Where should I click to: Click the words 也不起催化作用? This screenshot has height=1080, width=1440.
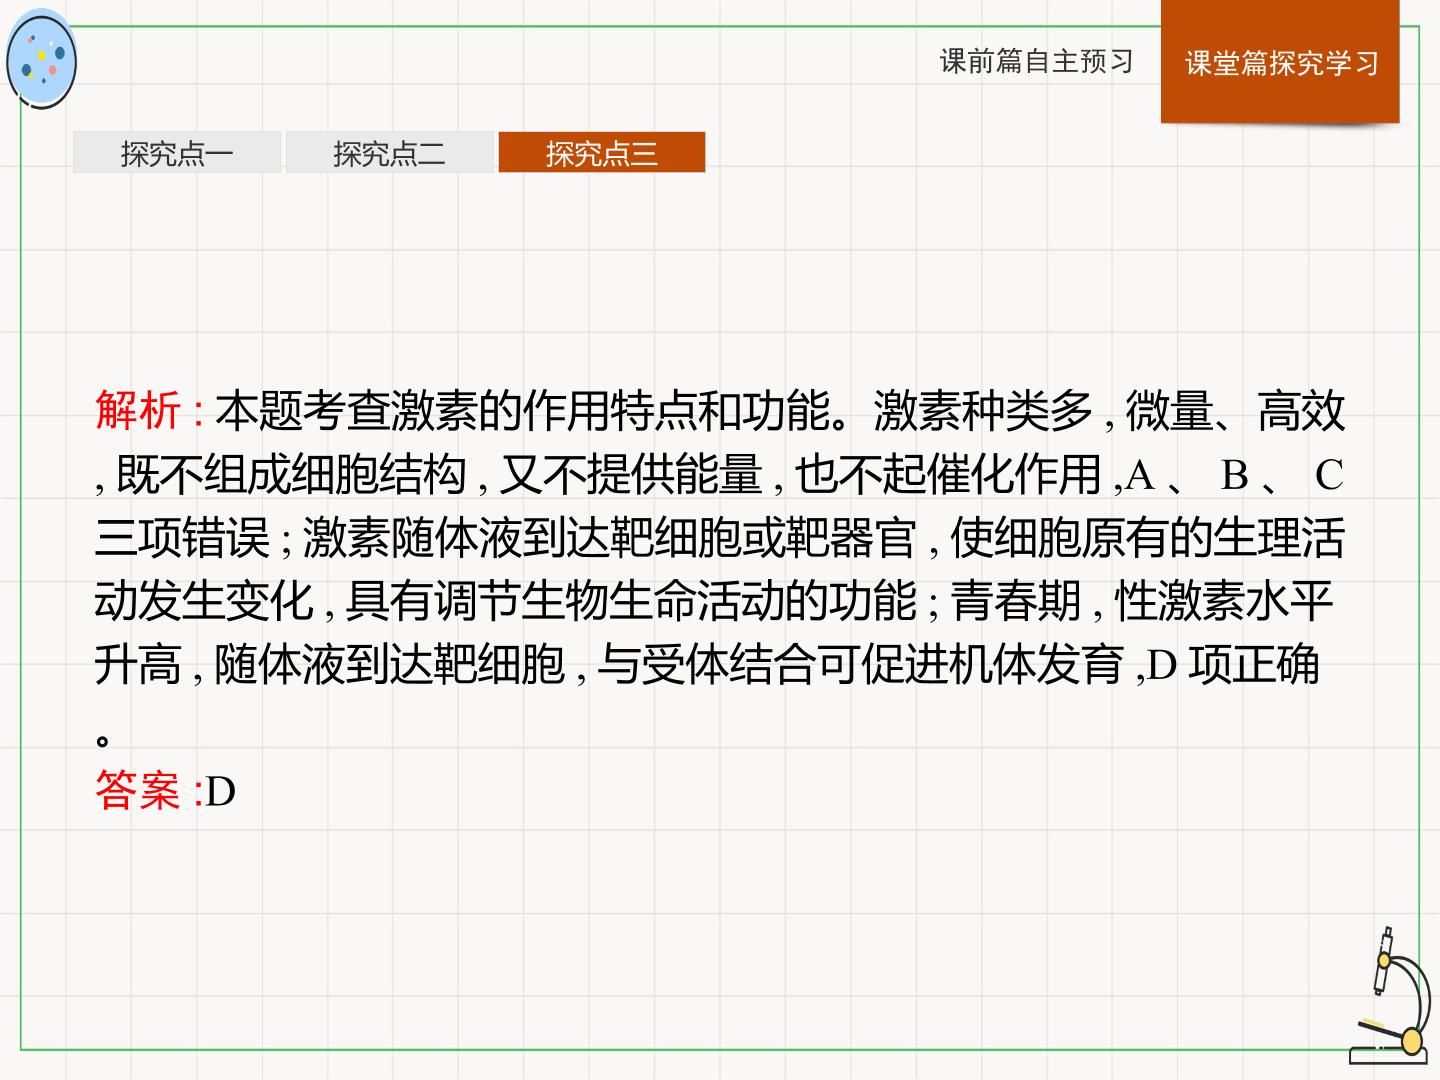click(x=948, y=474)
